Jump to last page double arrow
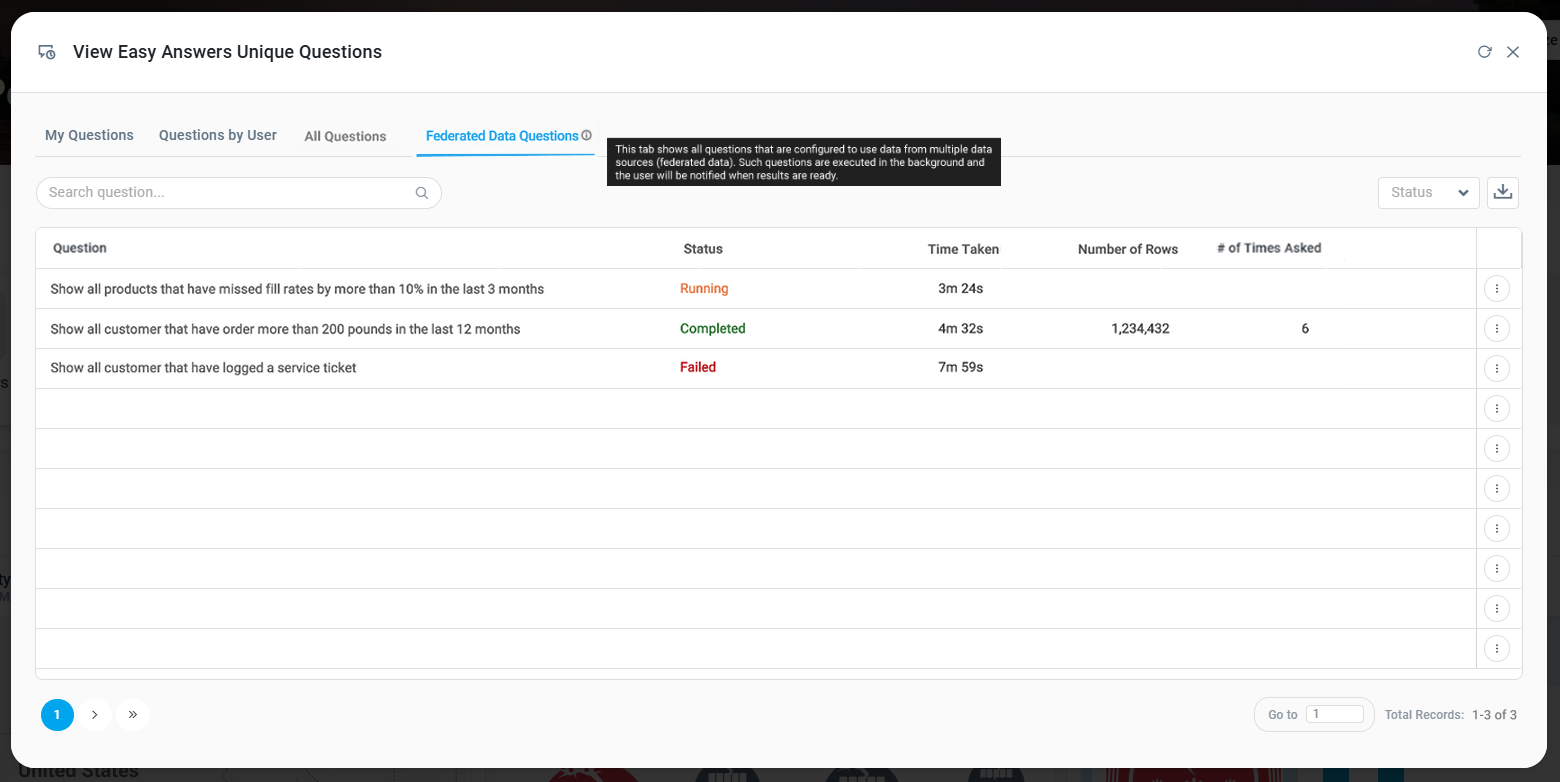 point(133,715)
